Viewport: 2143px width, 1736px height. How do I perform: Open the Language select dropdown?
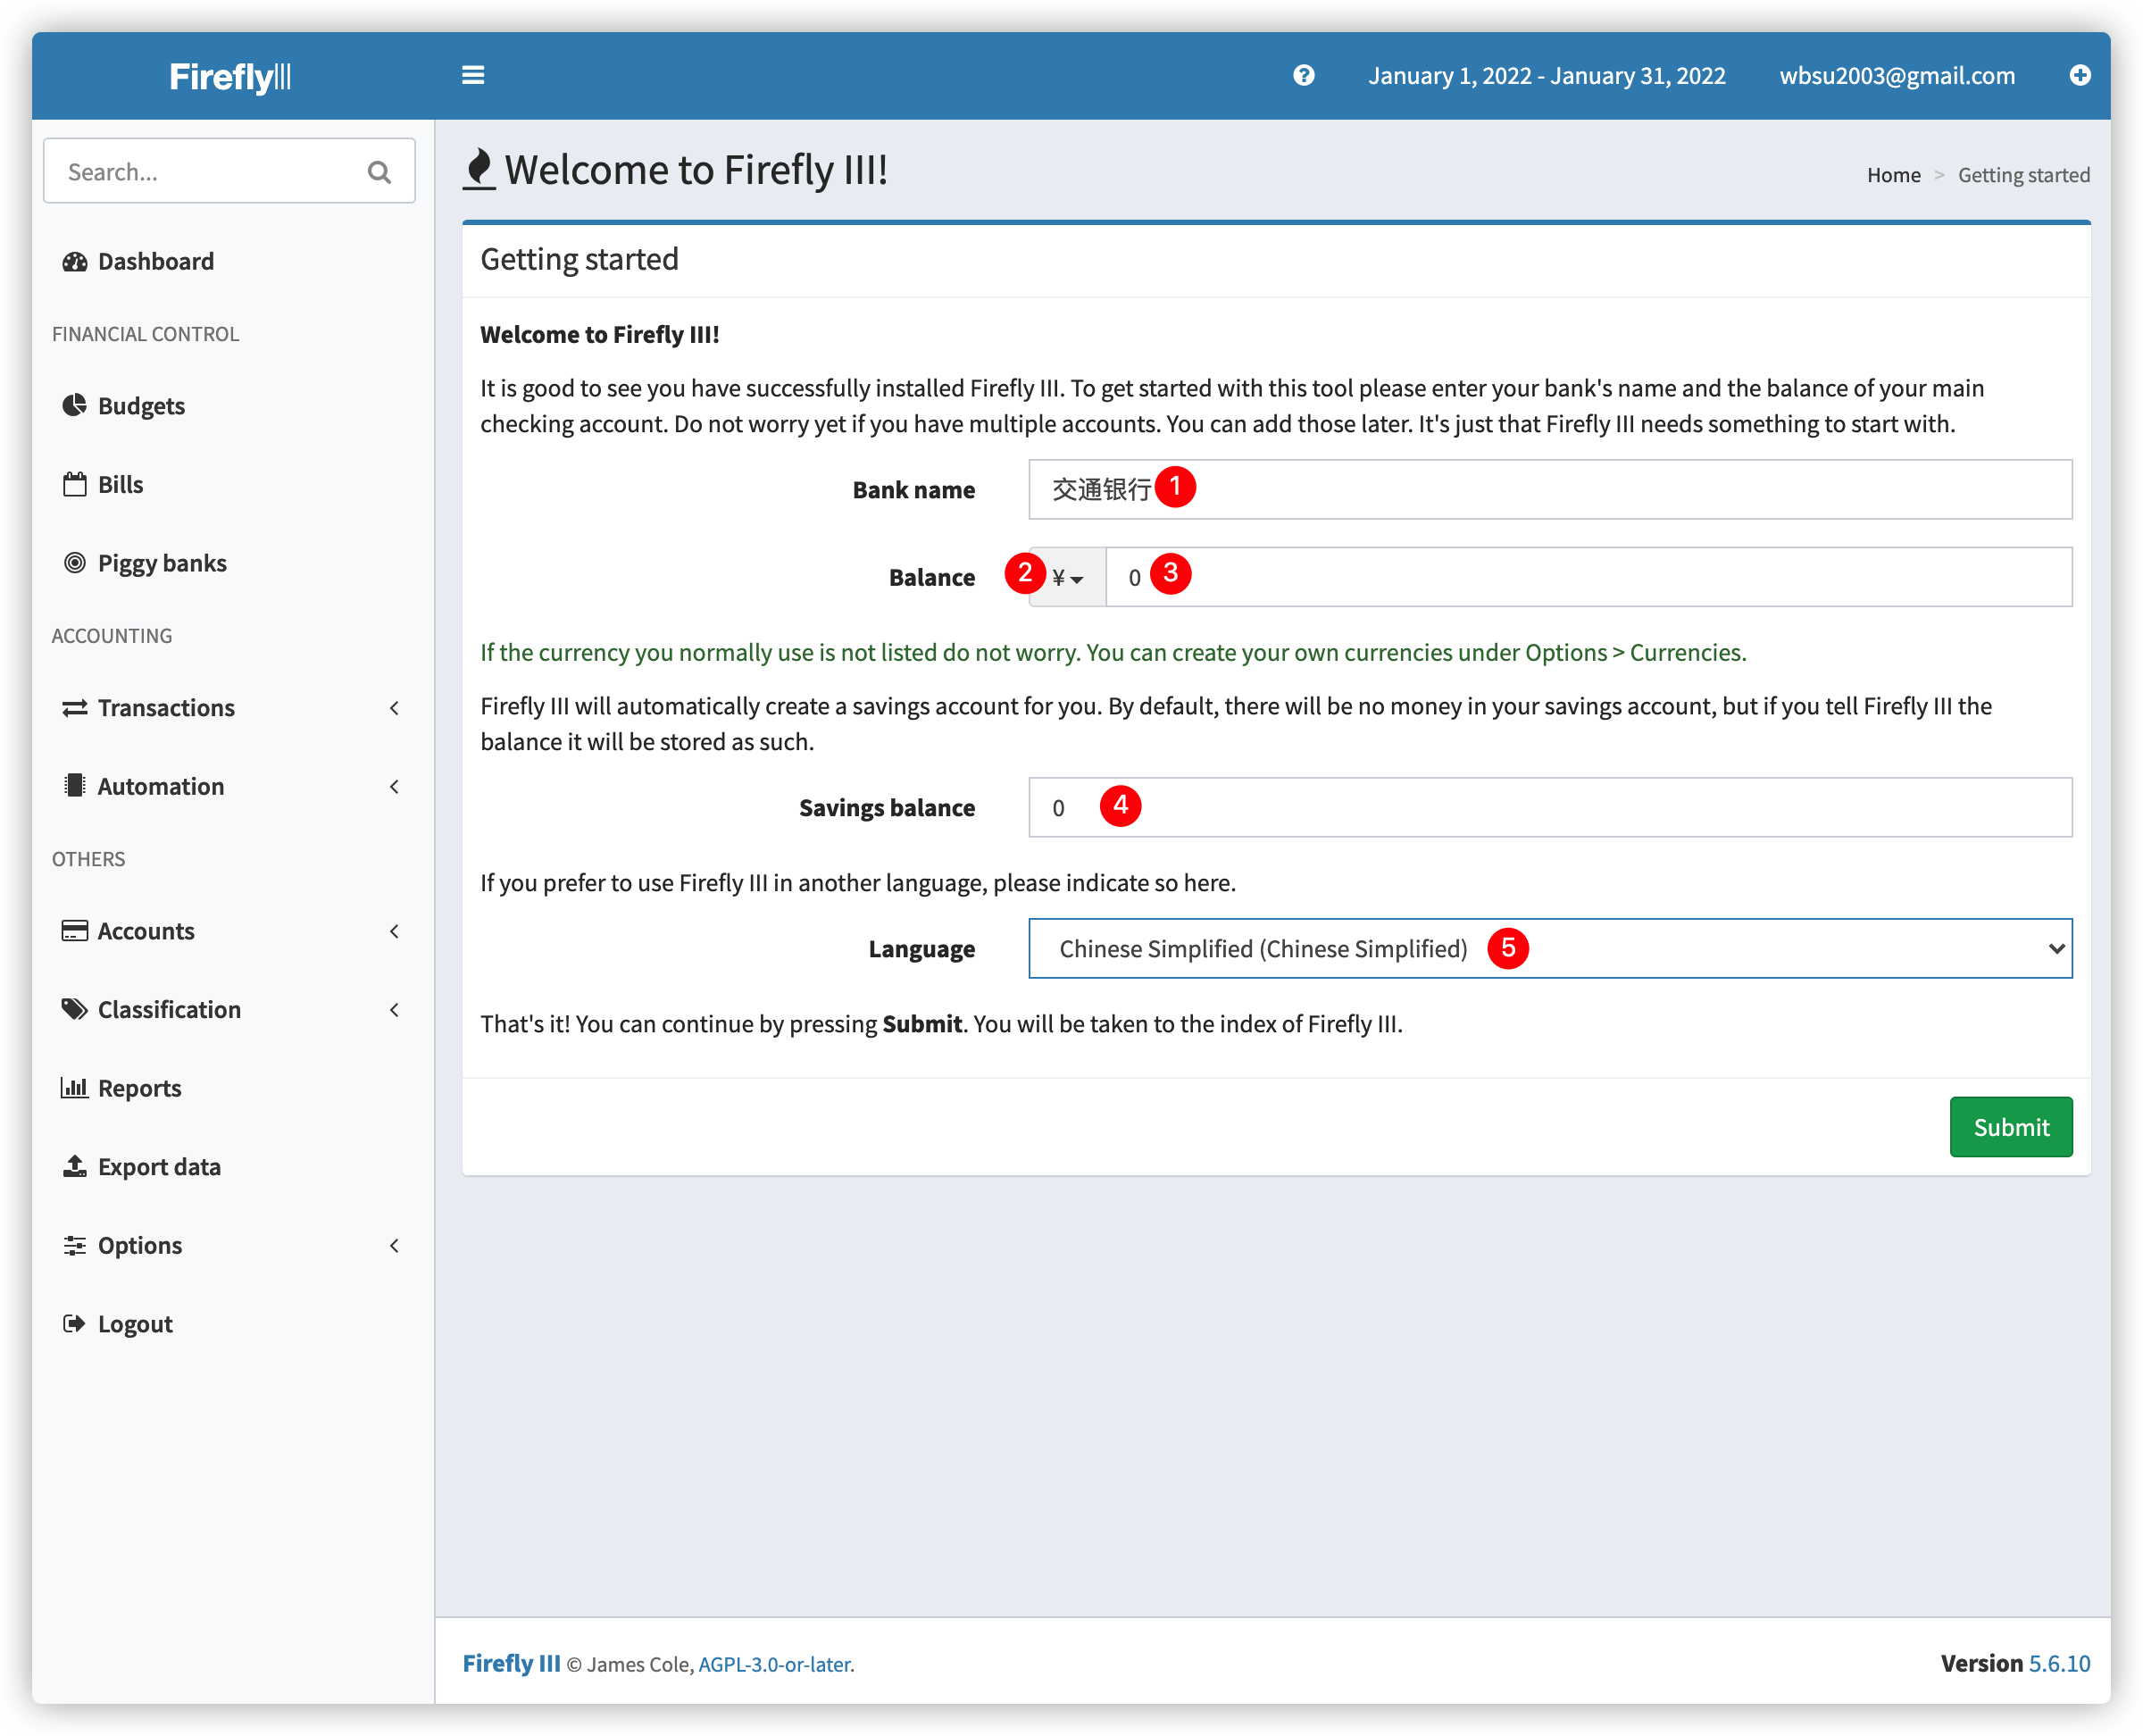[x=1550, y=949]
